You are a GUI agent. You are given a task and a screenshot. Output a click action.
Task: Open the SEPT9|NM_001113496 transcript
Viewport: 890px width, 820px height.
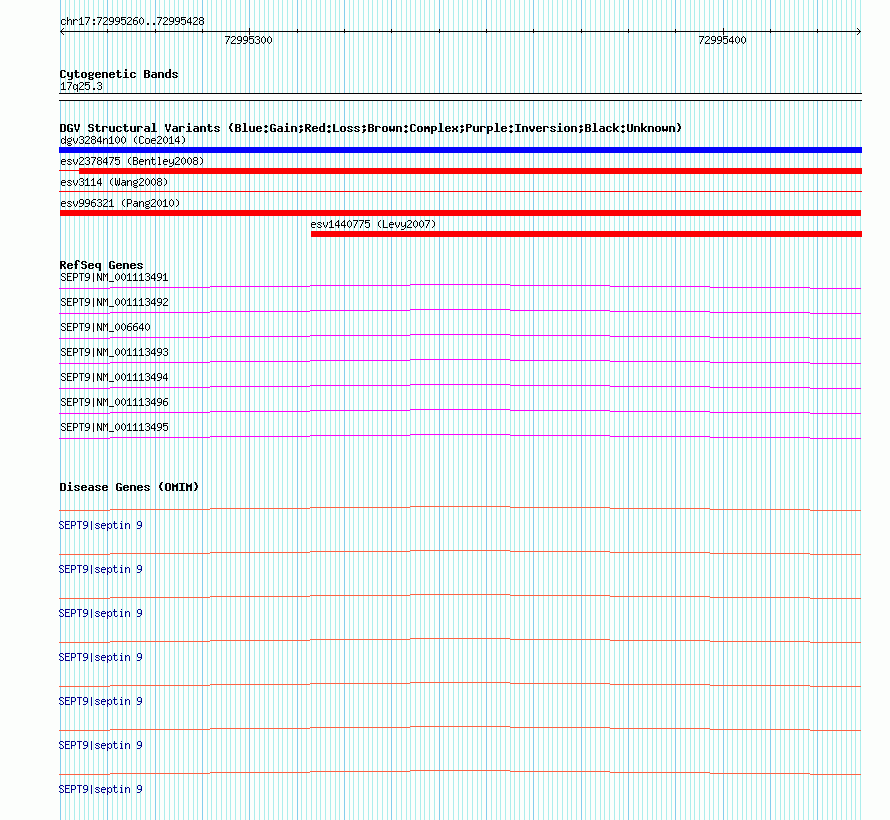click(114, 402)
